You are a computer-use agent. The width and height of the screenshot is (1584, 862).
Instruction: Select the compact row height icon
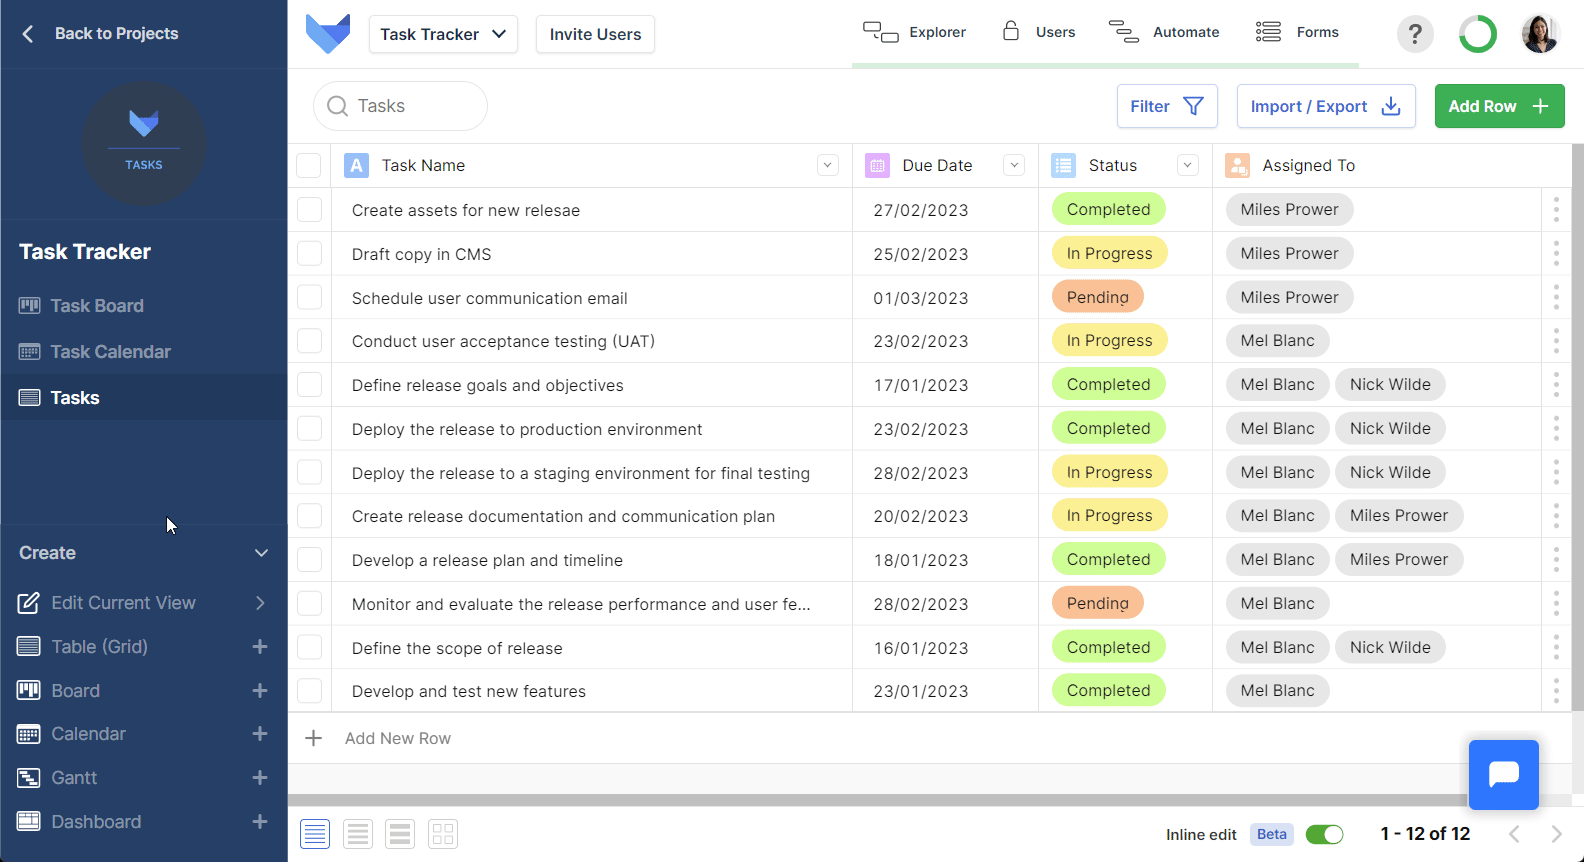tap(315, 834)
